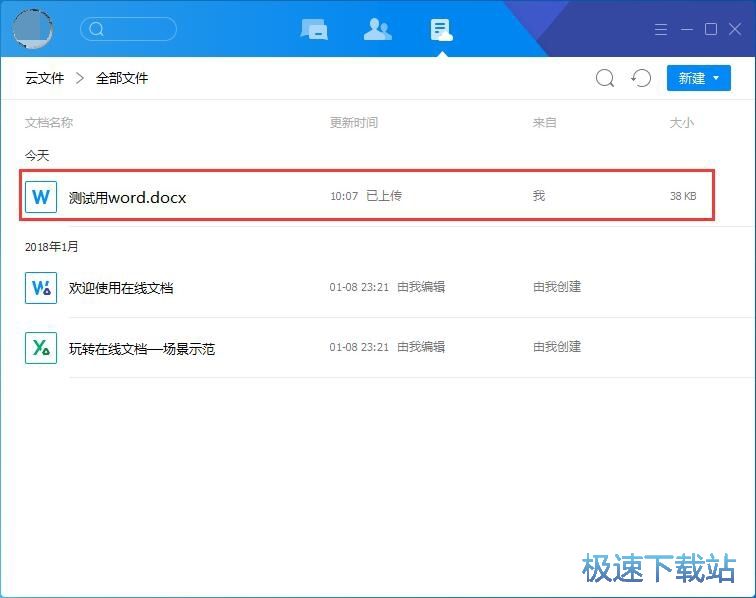Click the 10:07 已上传 status text
This screenshot has height=598, width=756.
pos(366,196)
